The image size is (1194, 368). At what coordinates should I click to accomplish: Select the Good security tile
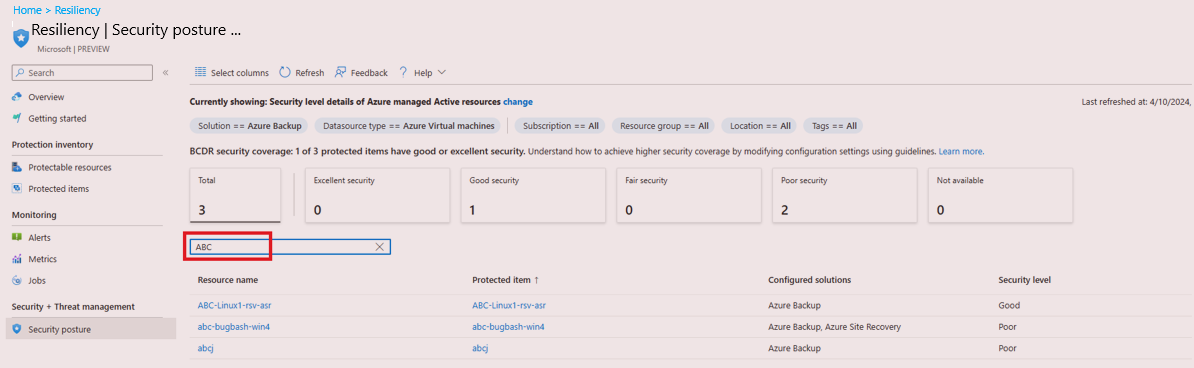[x=534, y=196]
